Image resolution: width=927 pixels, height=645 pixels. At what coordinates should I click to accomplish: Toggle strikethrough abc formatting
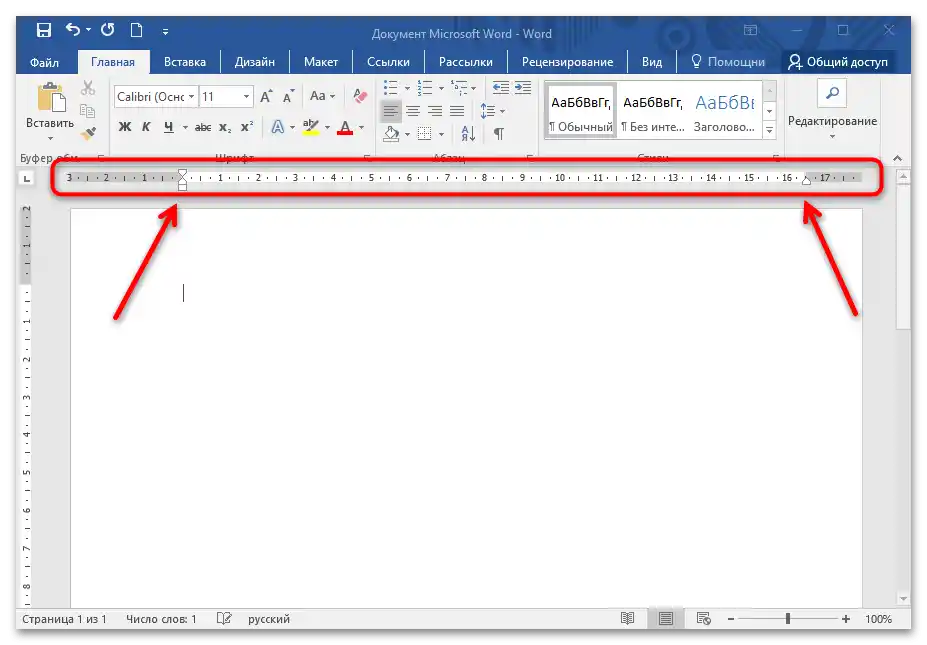click(203, 127)
